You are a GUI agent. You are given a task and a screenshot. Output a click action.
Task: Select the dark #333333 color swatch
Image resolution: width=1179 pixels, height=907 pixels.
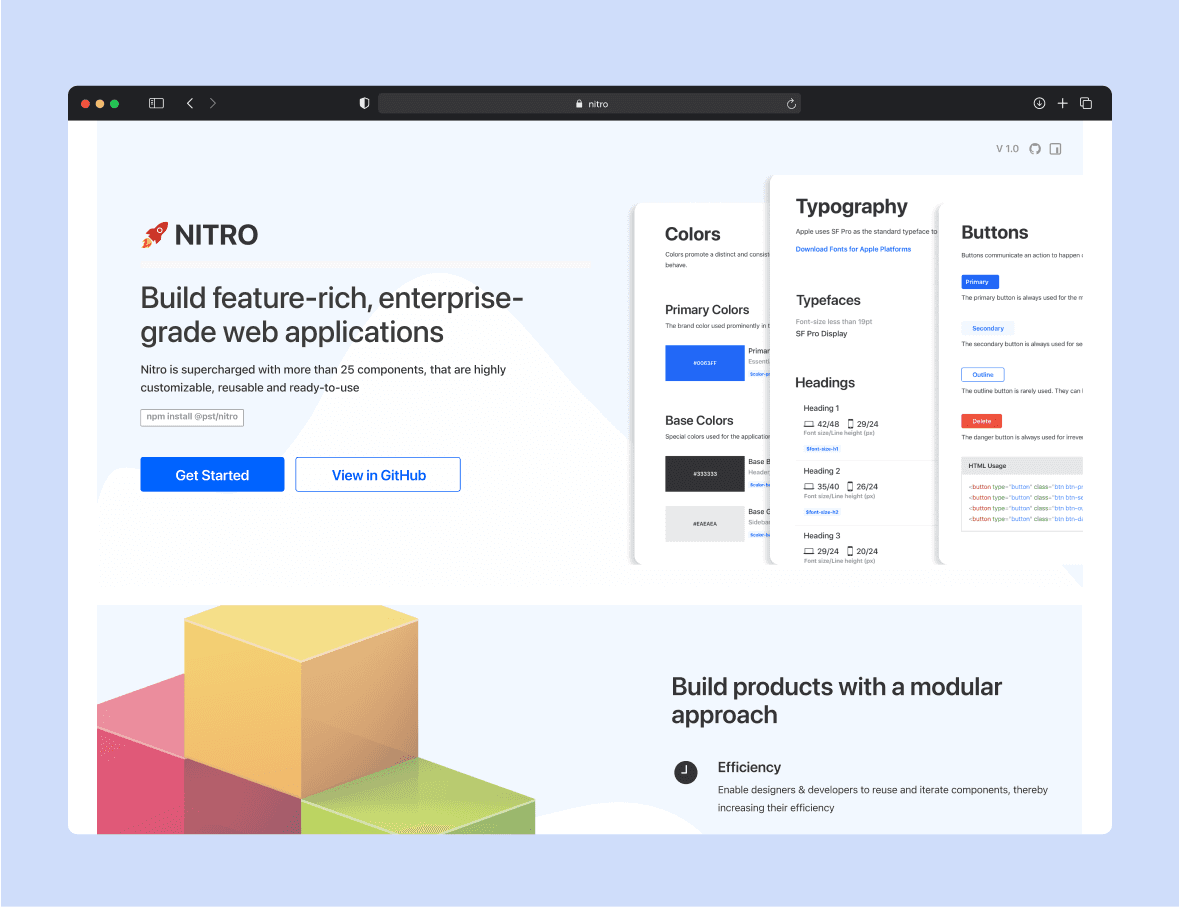pyautogui.click(x=705, y=474)
